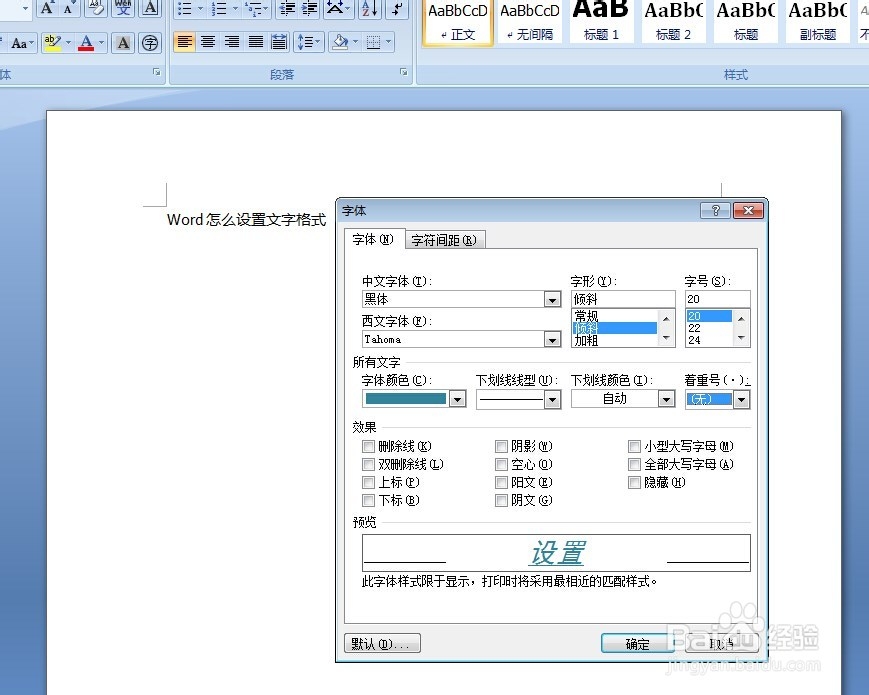
Task: Click the Borders icon
Action: point(374,42)
